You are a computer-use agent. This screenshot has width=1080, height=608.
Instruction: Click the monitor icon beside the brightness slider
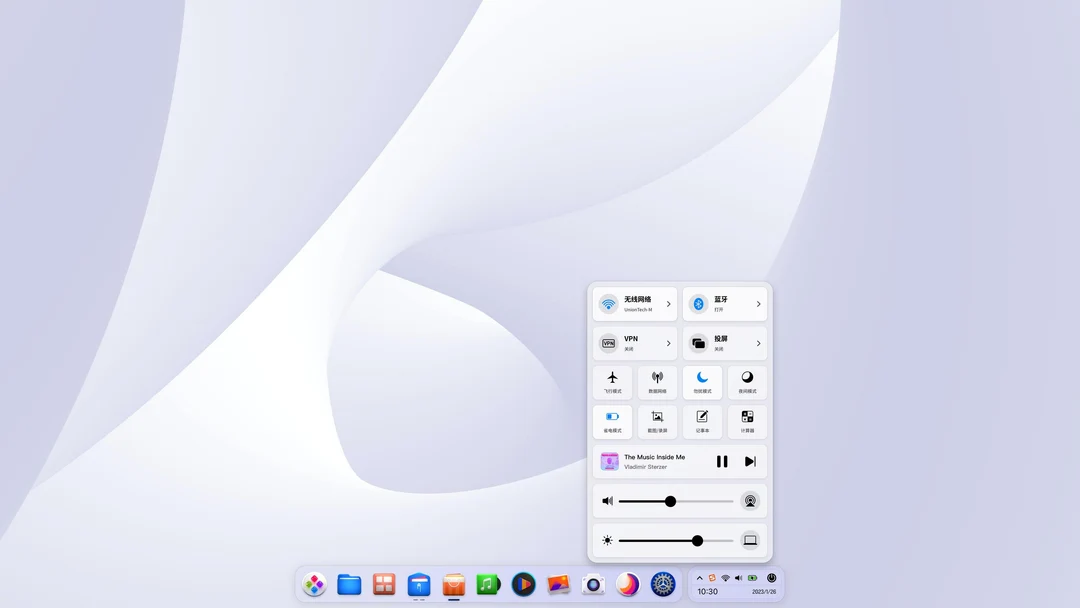click(750, 540)
